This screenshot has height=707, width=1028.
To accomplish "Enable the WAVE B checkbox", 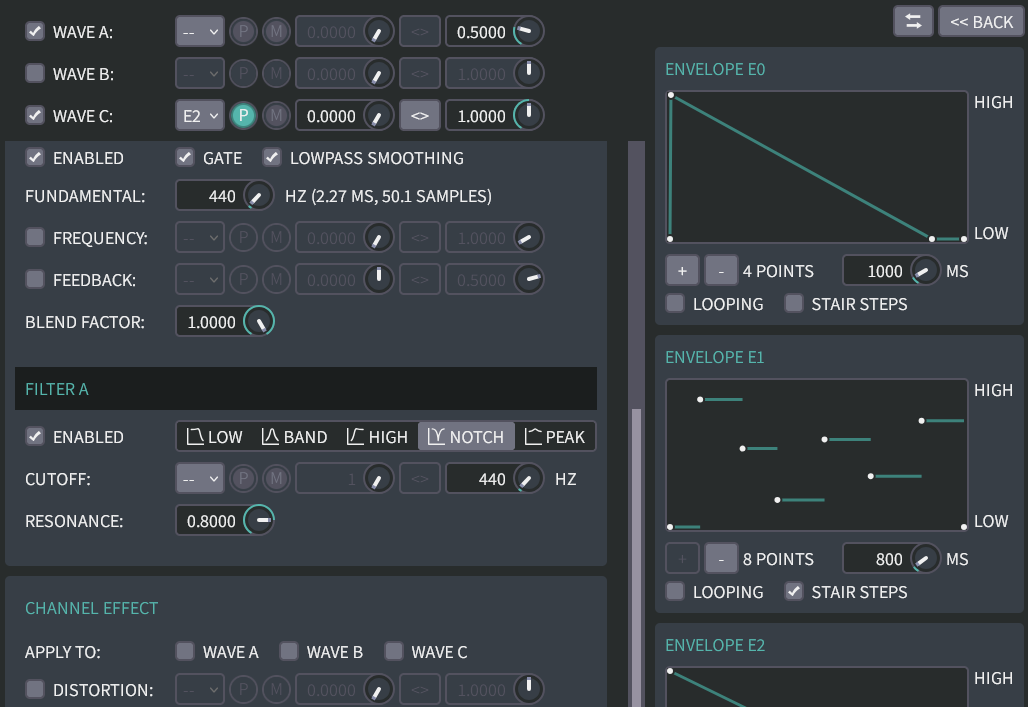I will click(x=35, y=74).
